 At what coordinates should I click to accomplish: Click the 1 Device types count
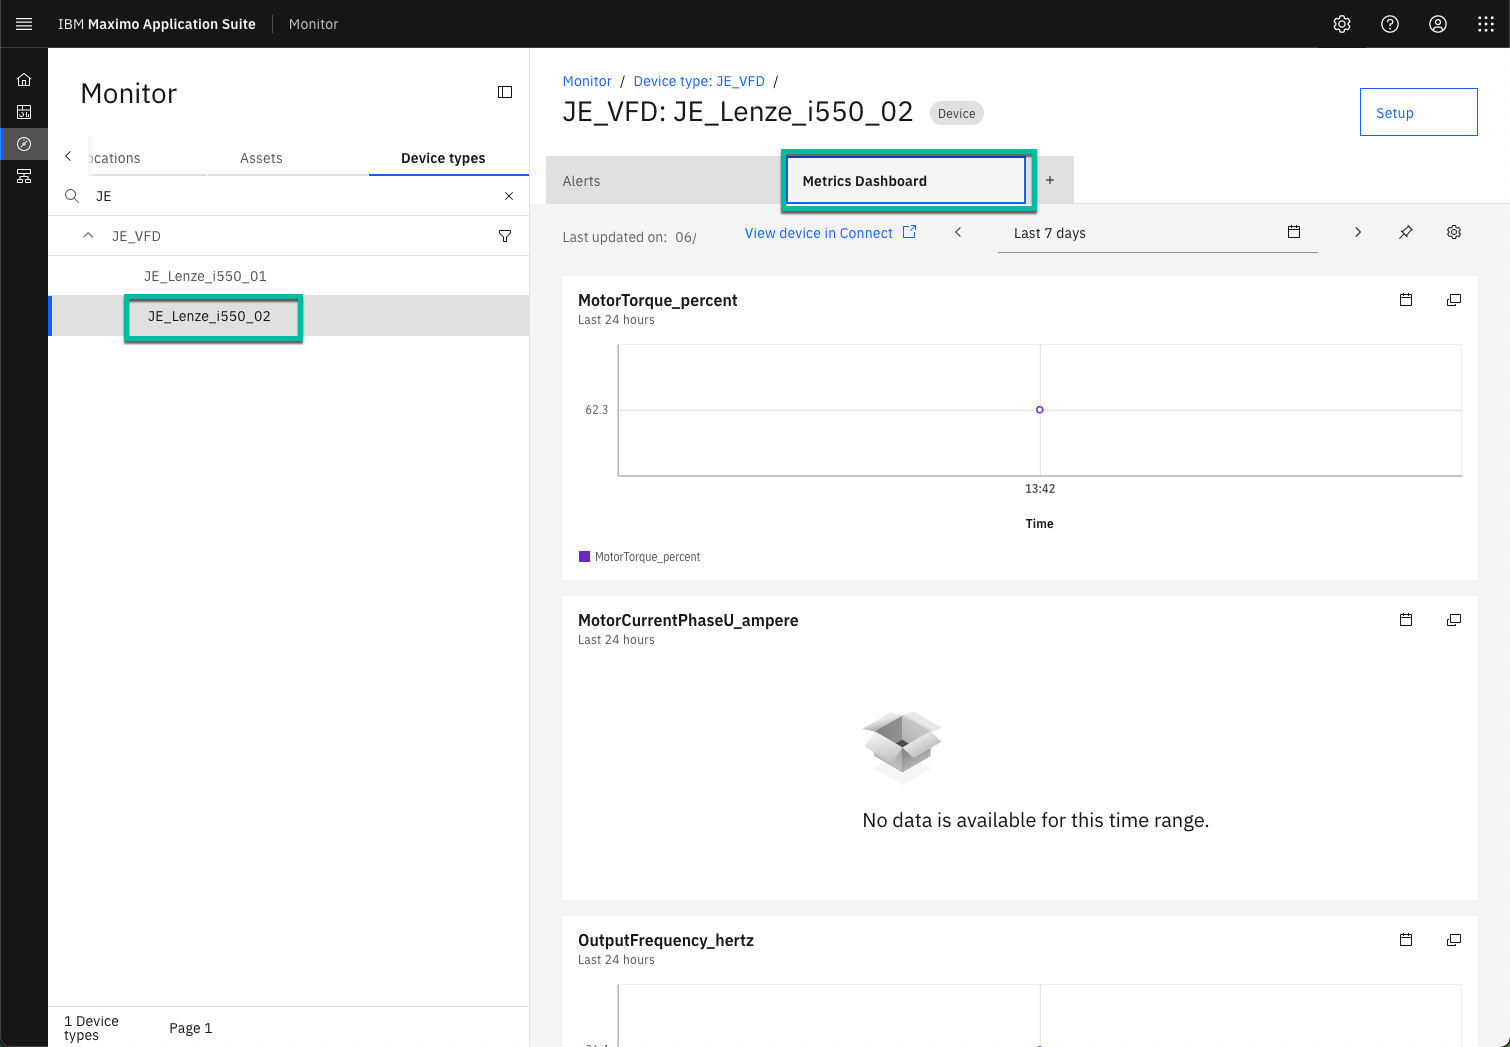91,1028
